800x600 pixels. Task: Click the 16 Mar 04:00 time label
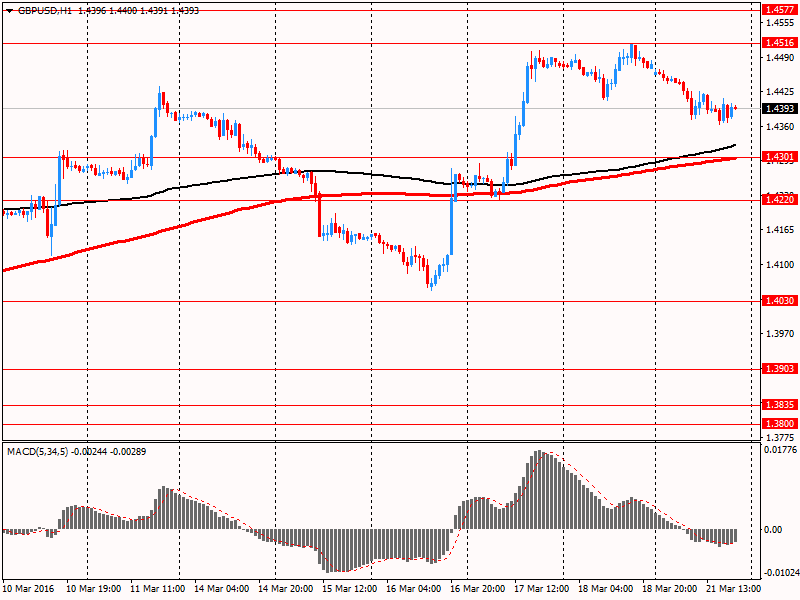click(x=414, y=589)
